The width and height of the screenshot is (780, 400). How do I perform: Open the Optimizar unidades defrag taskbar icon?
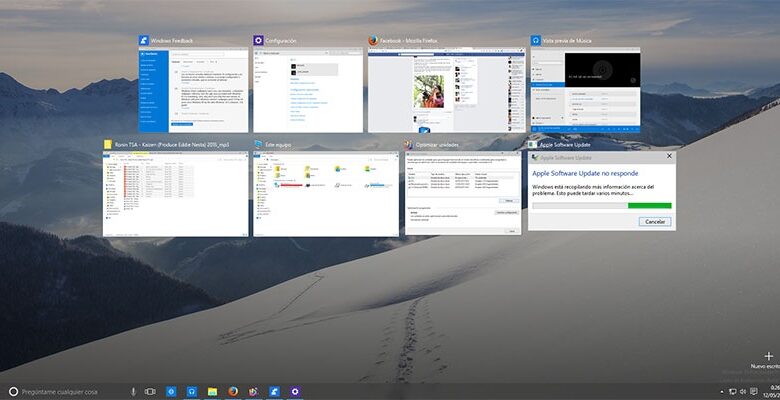coord(254,392)
